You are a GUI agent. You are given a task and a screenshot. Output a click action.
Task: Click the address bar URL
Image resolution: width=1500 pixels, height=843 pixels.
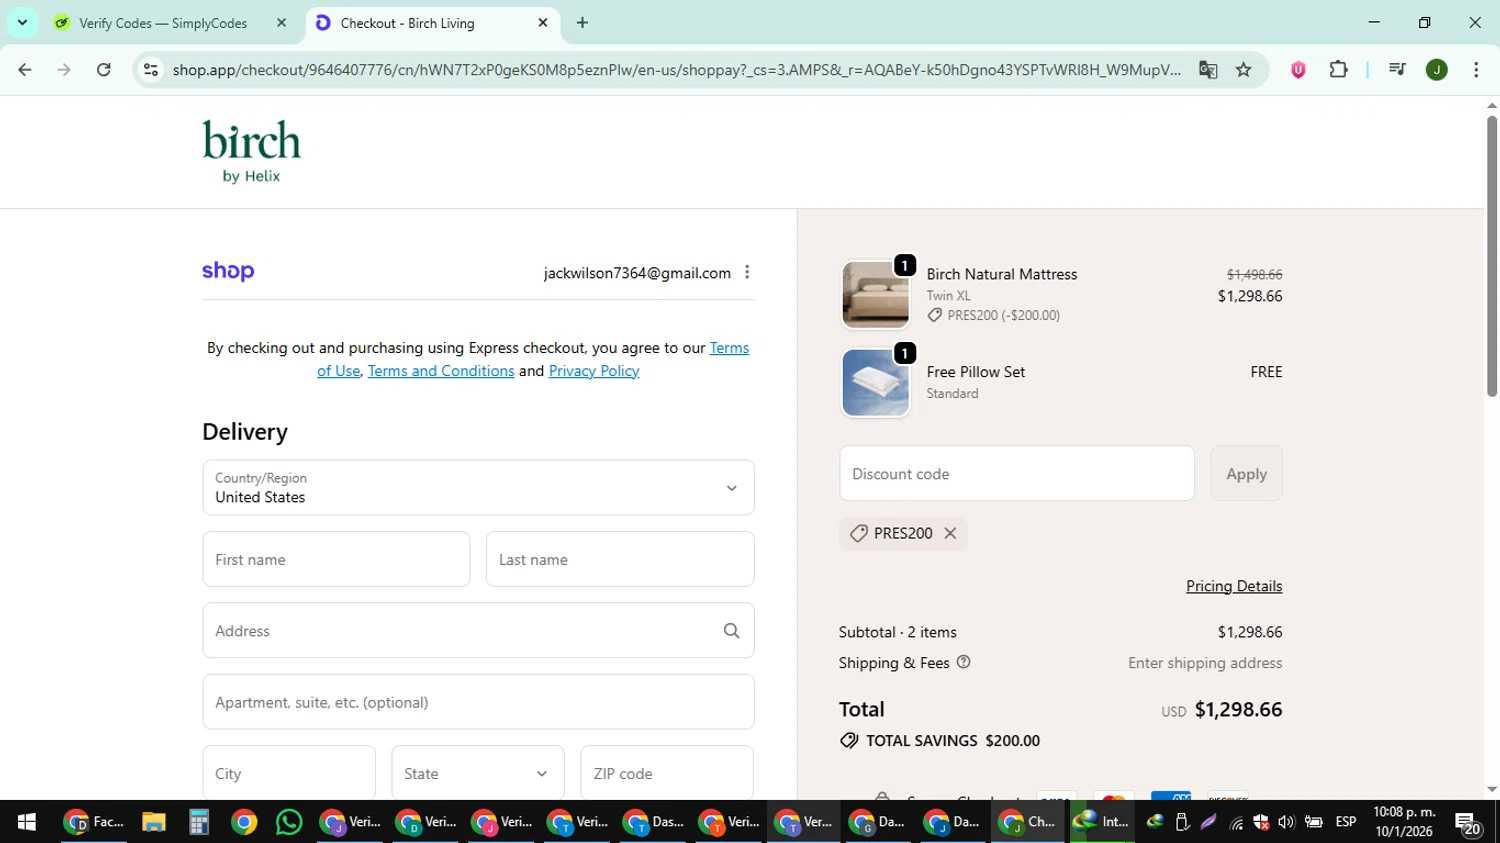click(676, 70)
